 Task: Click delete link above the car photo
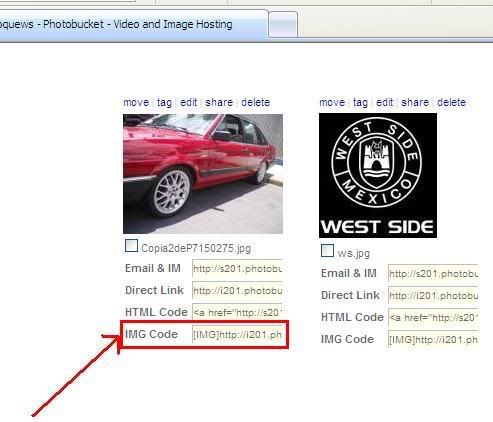pos(255,102)
